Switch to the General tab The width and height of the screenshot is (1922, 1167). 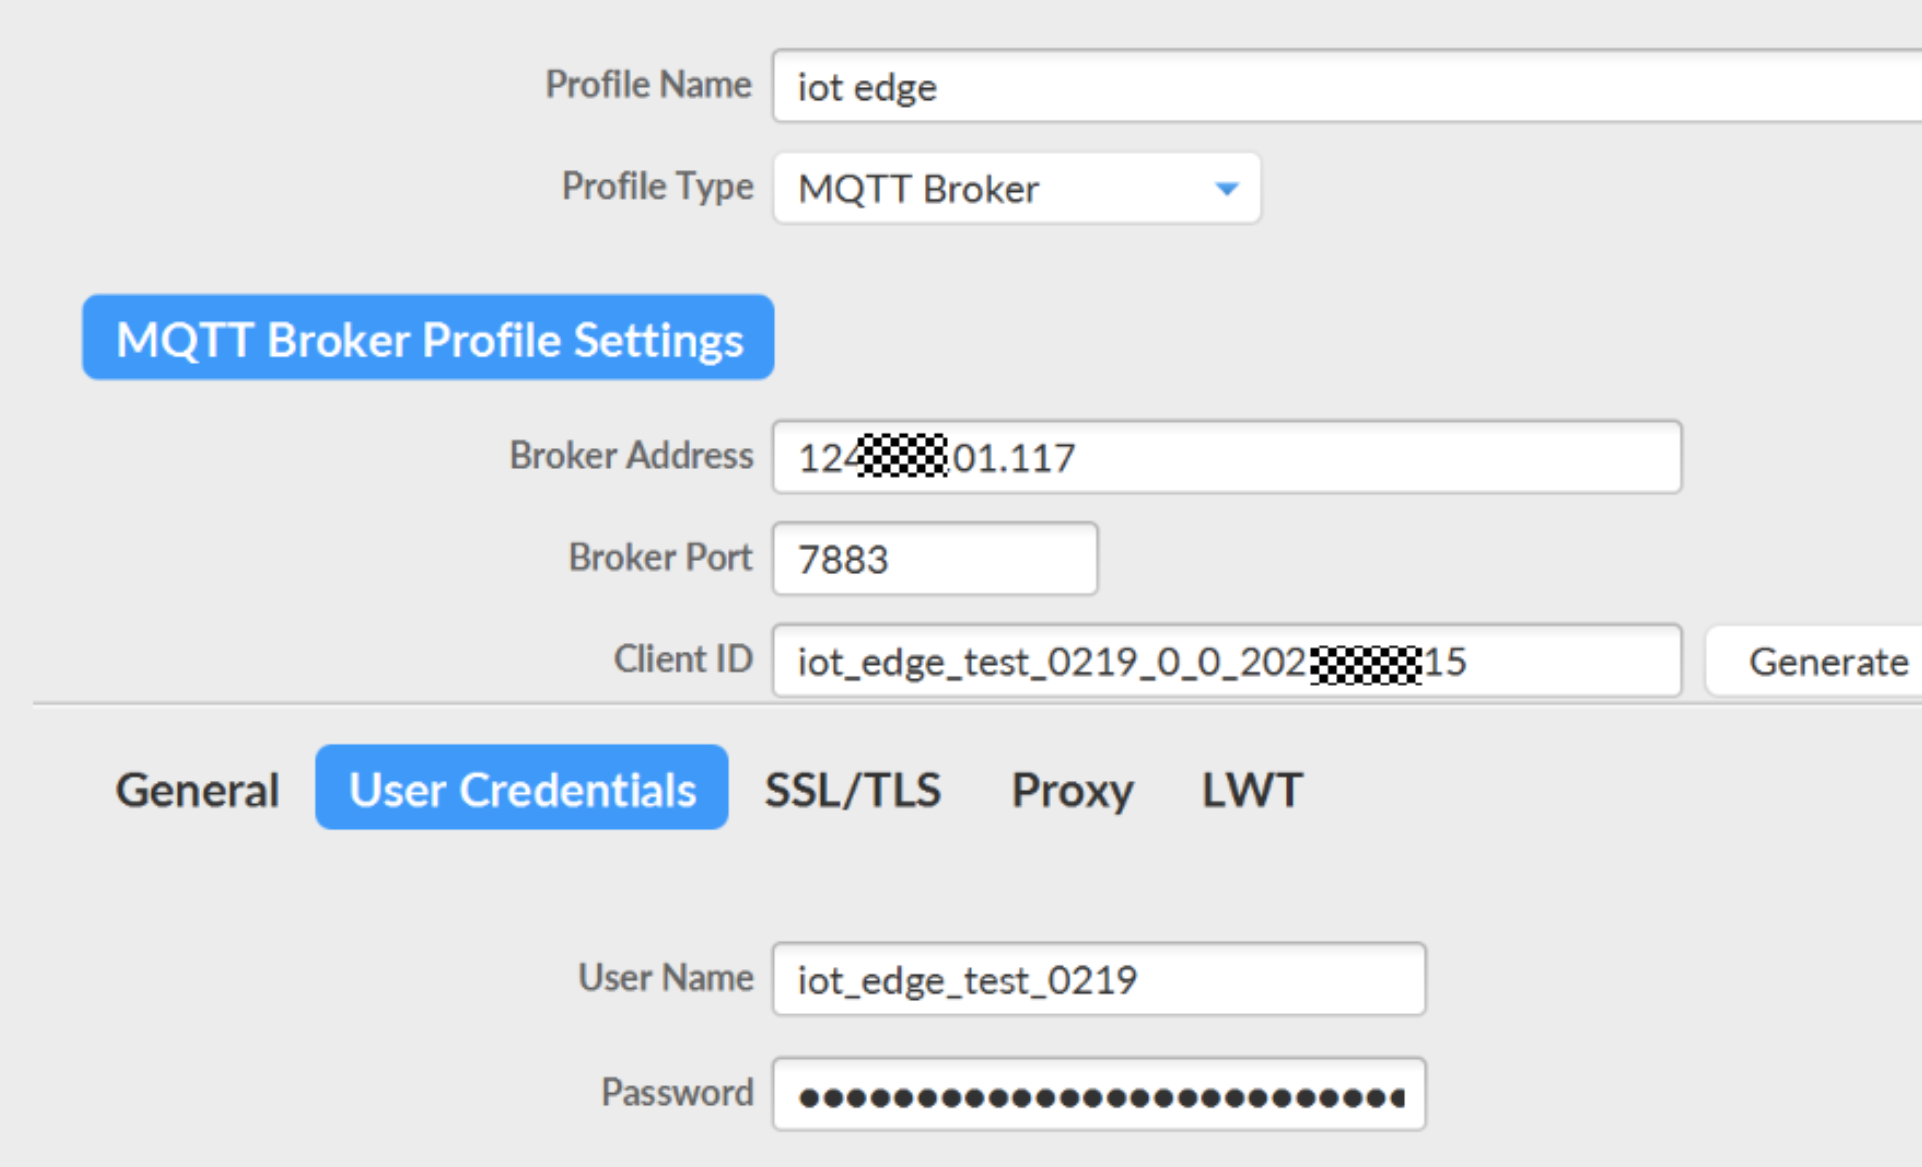[x=197, y=789]
